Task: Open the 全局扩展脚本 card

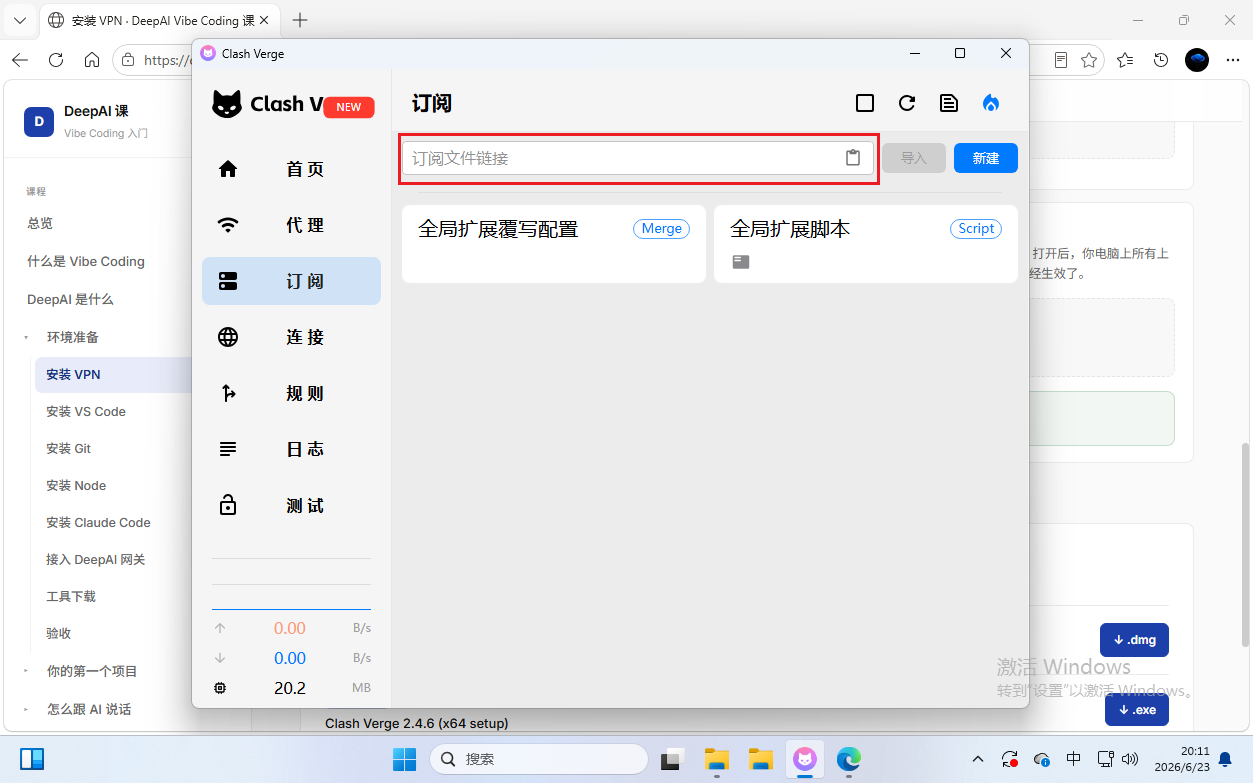Action: click(866, 244)
